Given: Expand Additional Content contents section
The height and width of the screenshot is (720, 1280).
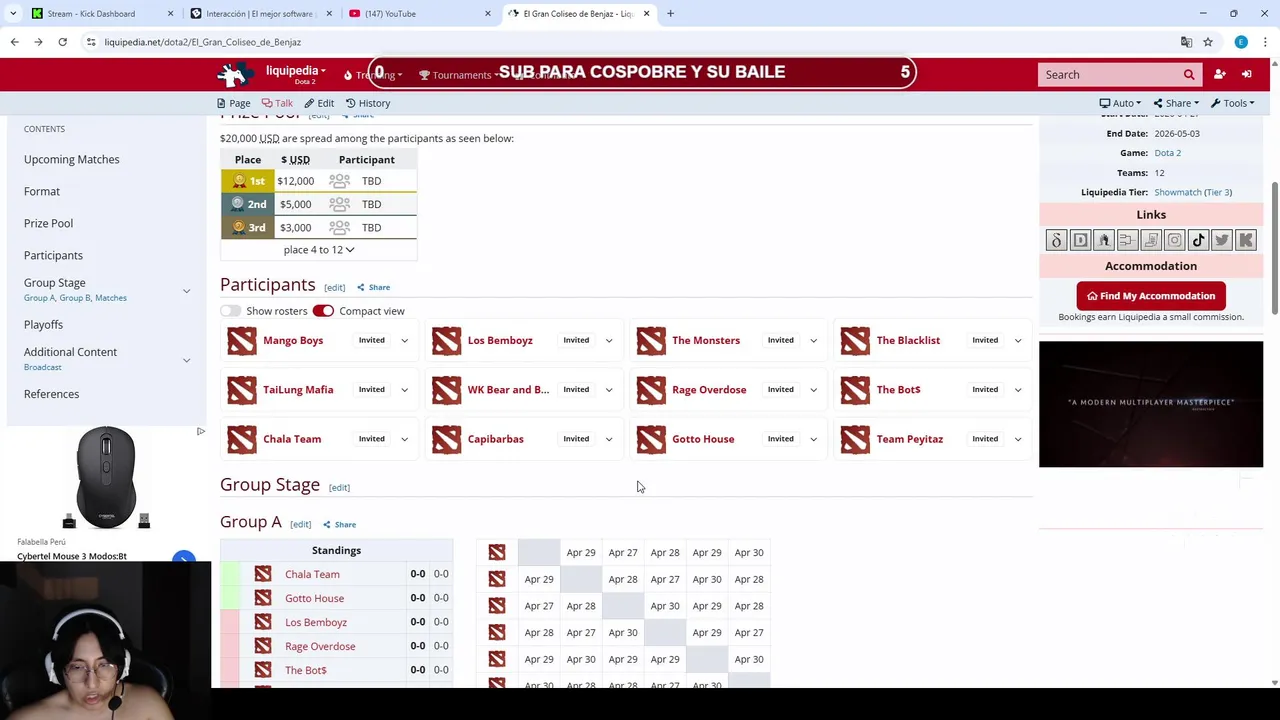Looking at the screenshot, I should coord(186,360).
